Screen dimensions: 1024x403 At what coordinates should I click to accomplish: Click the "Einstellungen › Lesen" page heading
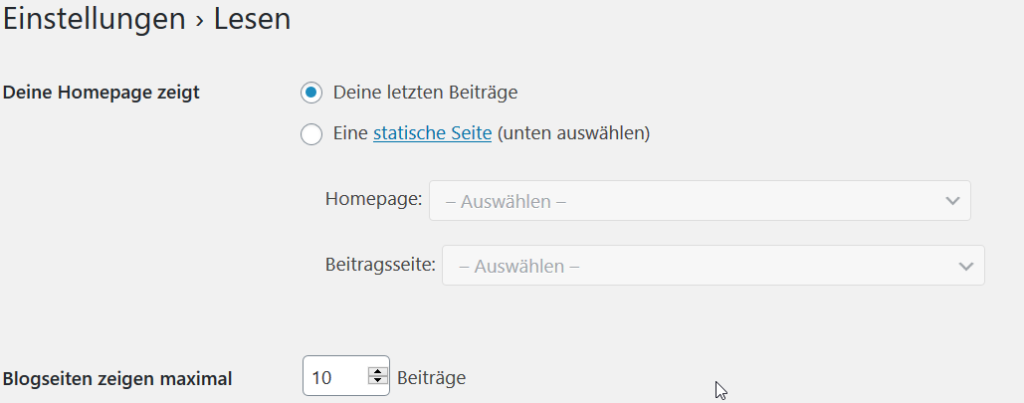point(147,19)
